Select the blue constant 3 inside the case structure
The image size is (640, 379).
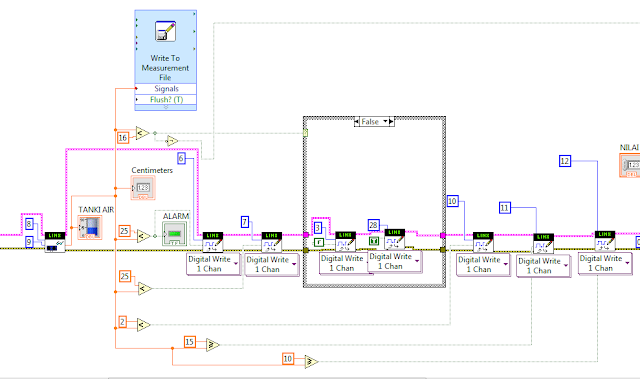[318, 228]
